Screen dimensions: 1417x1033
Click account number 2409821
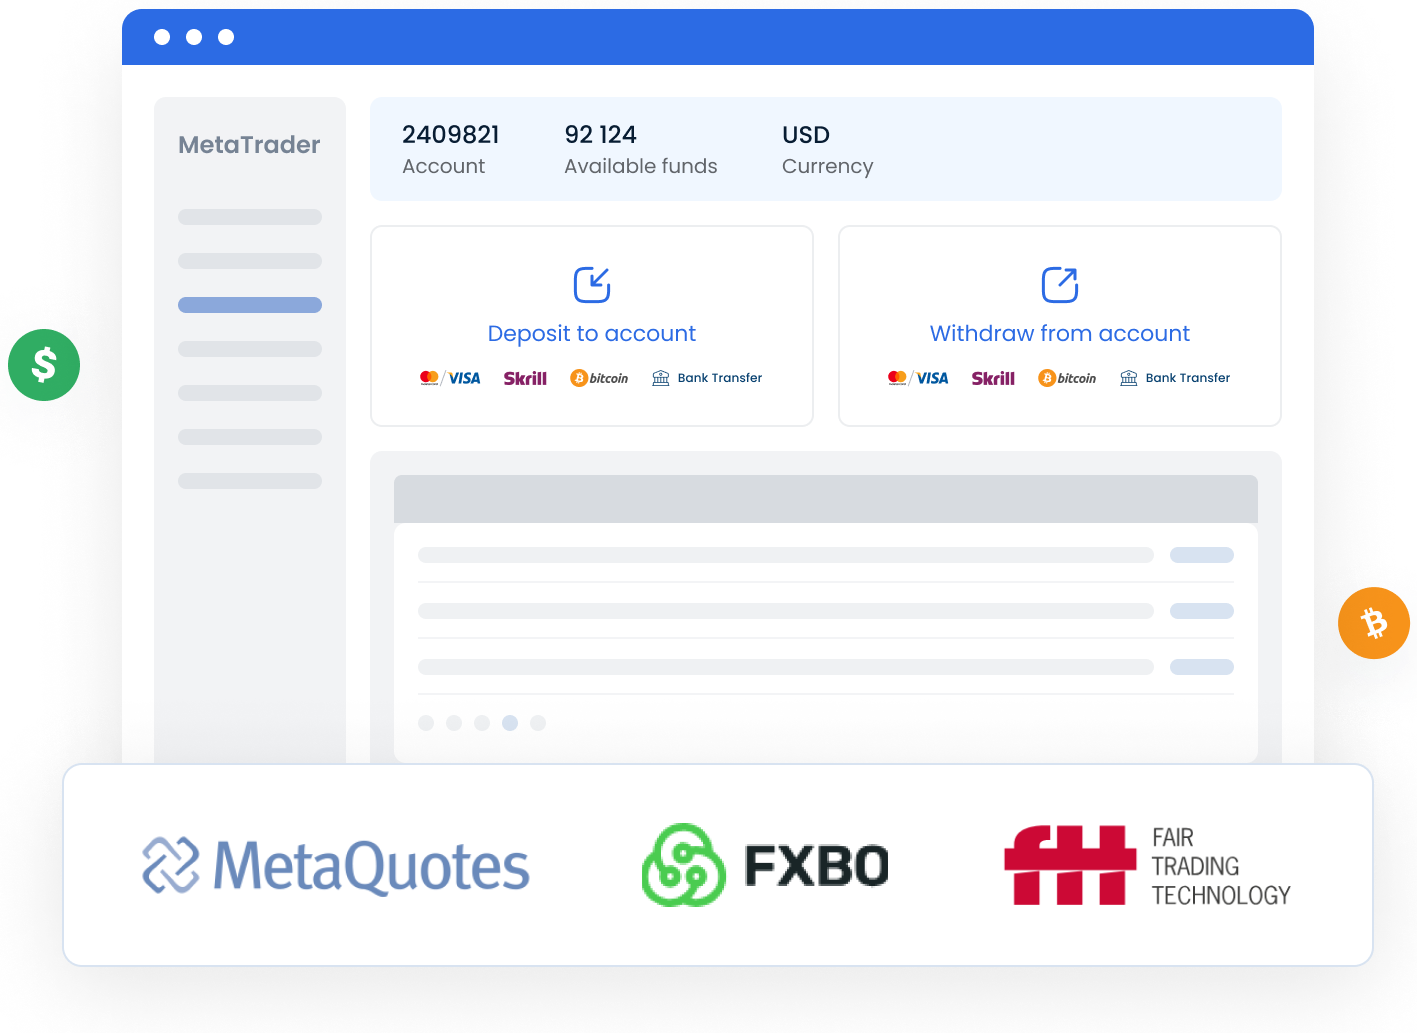coord(451,135)
